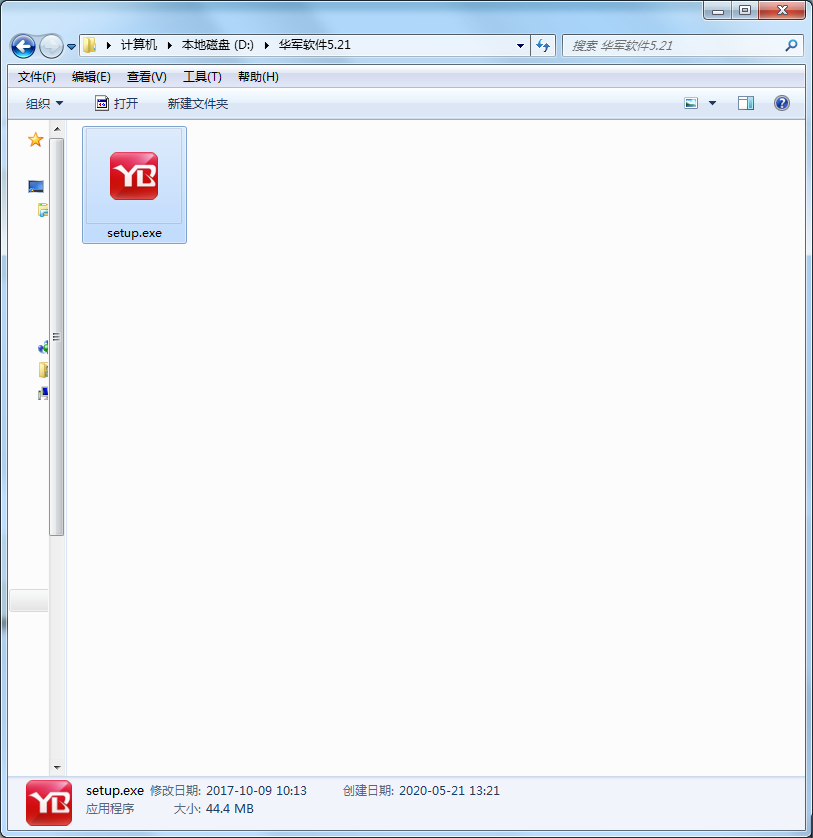
Task: Expand arrow before 计算机 in path
Action: (x=109, y=45)
